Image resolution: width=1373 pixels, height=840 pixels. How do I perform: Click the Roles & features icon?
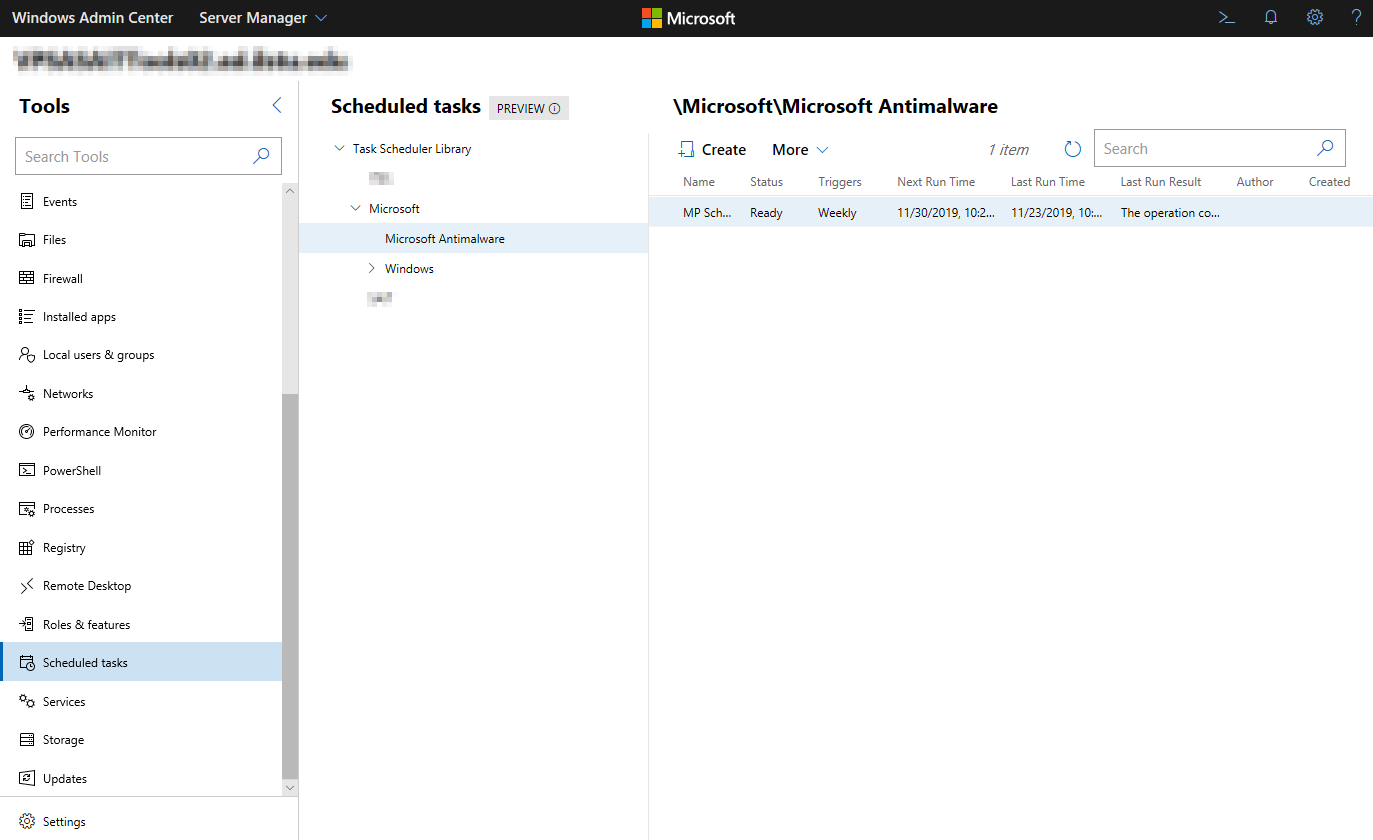[27, 625]
